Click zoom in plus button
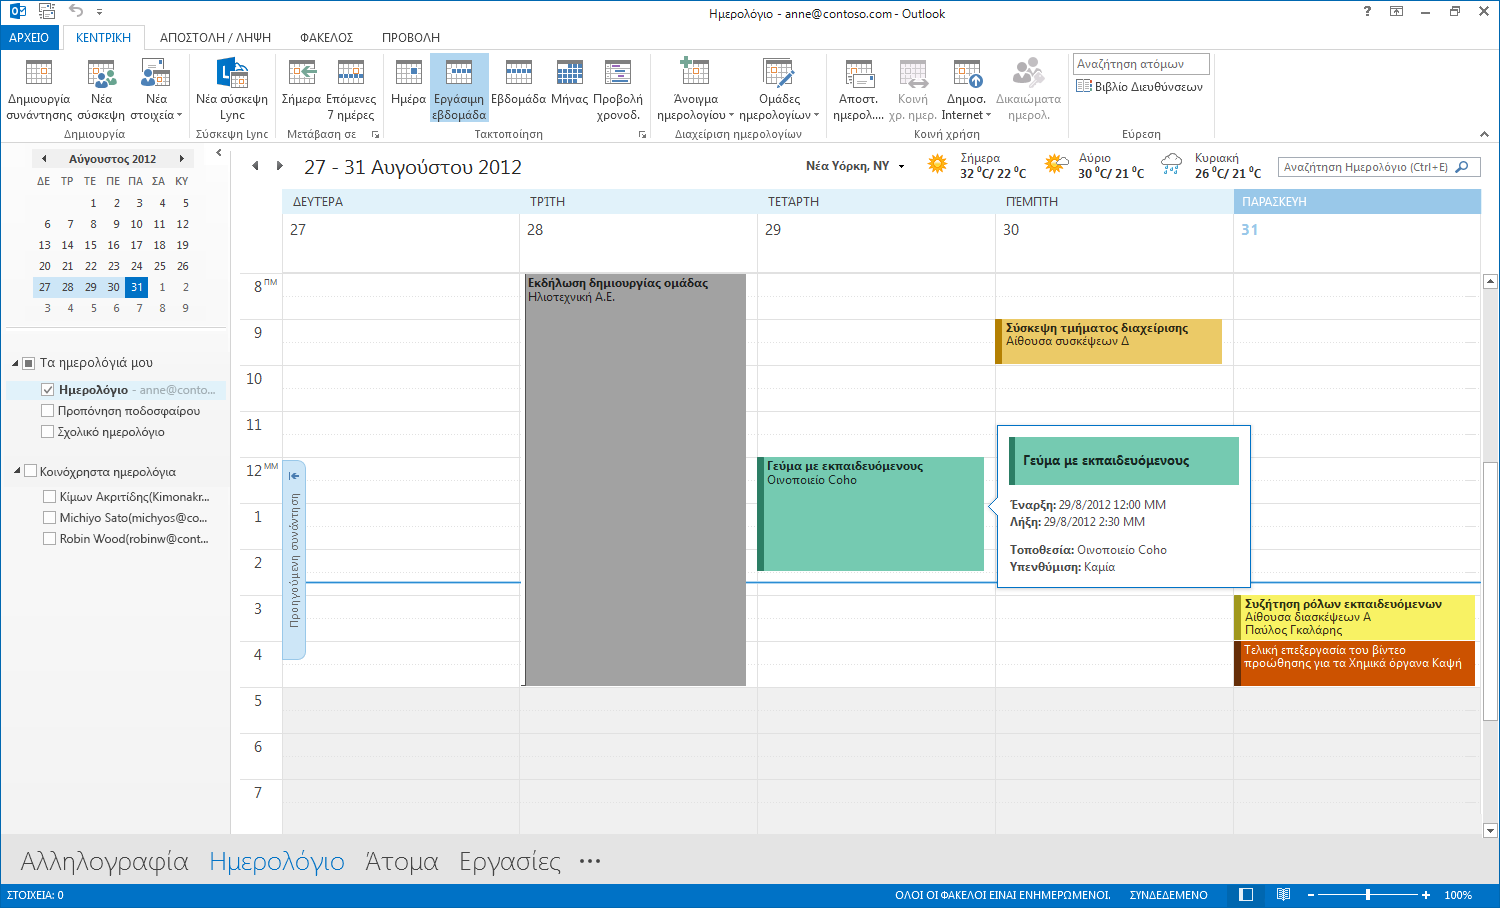1500x908 pixels. pos(1426,895)
